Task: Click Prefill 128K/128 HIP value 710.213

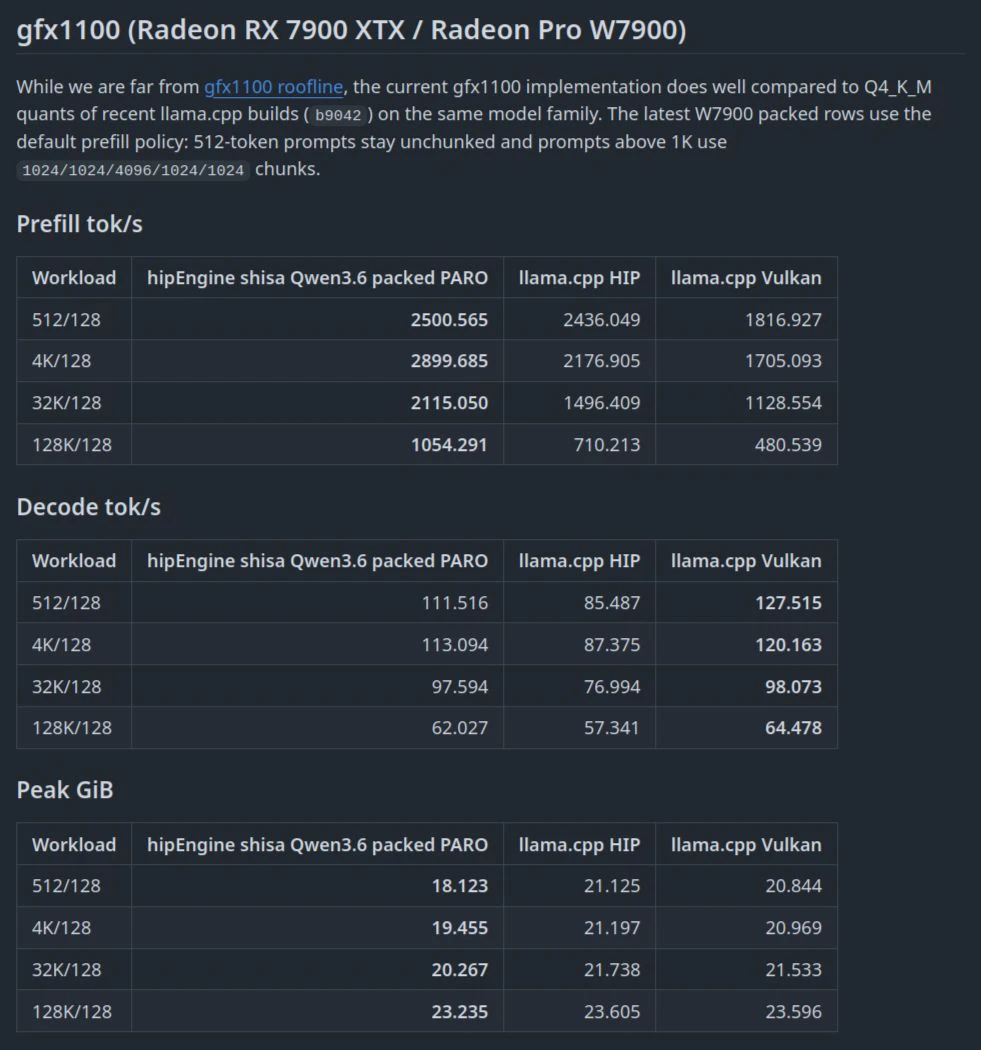Action: pyautogui.click(x=607, y=445)
